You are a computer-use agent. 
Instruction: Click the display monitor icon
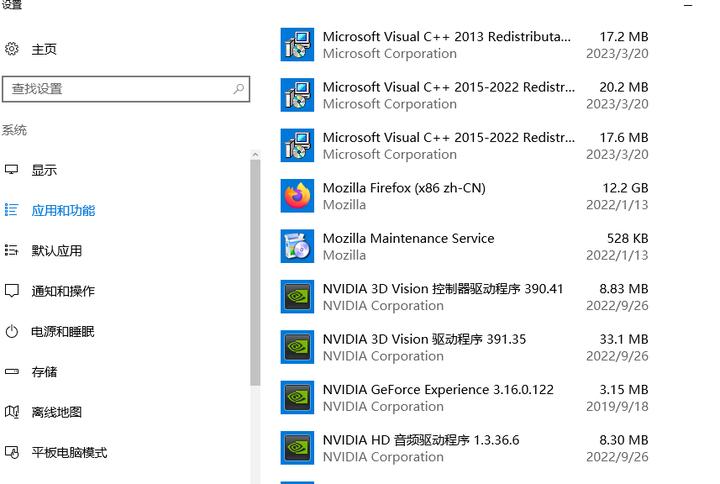point(11,170)
